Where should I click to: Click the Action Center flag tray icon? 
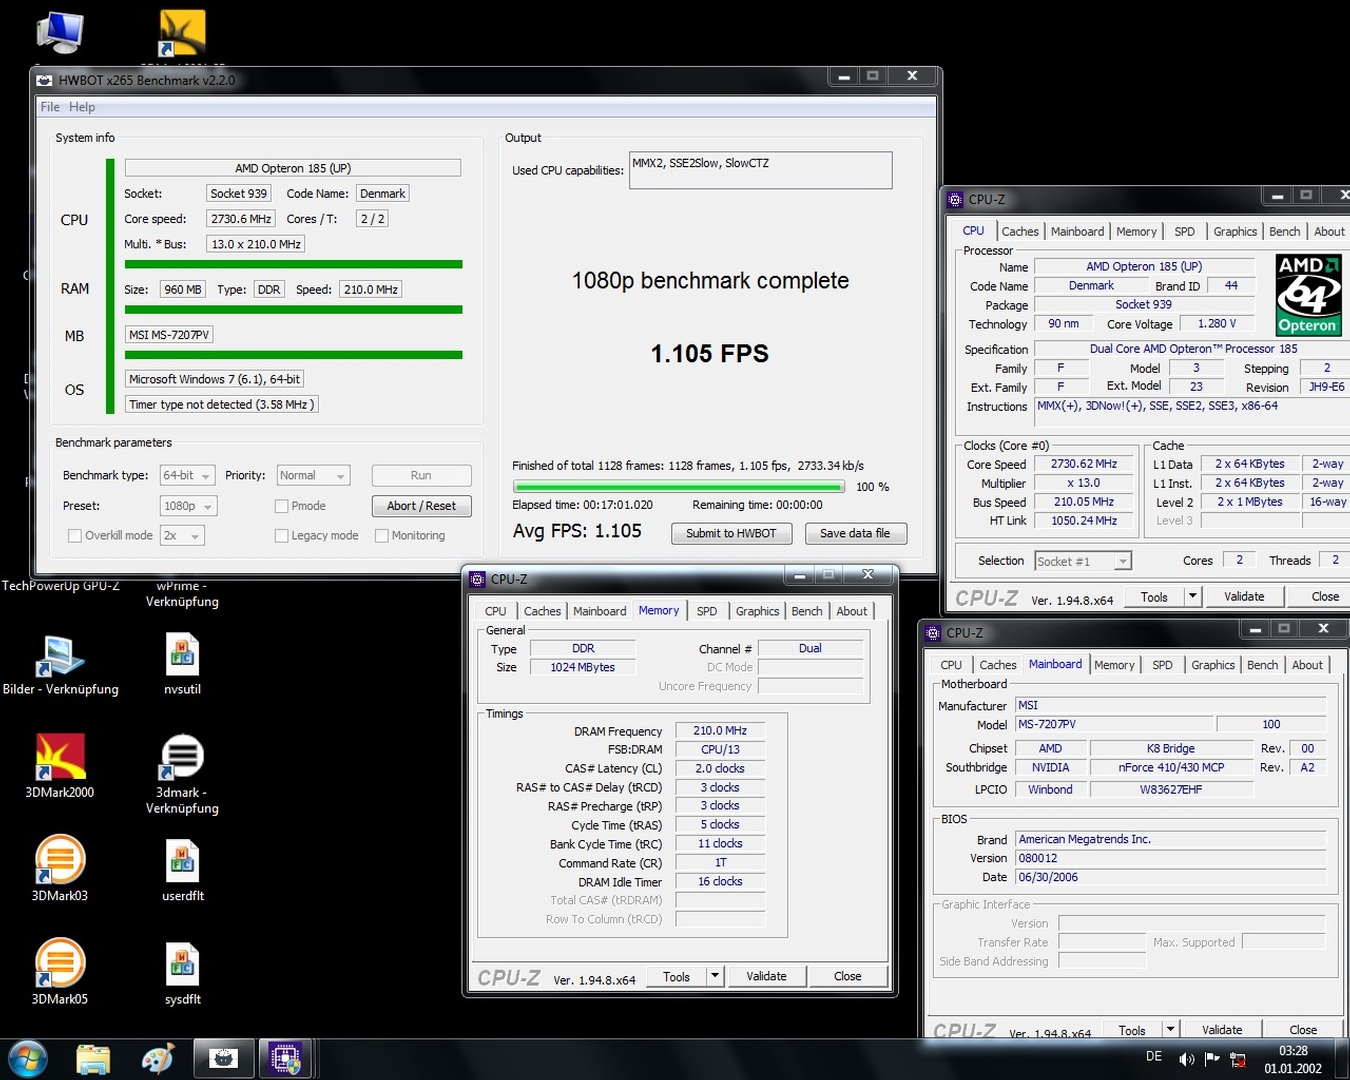[1212, 1059]
